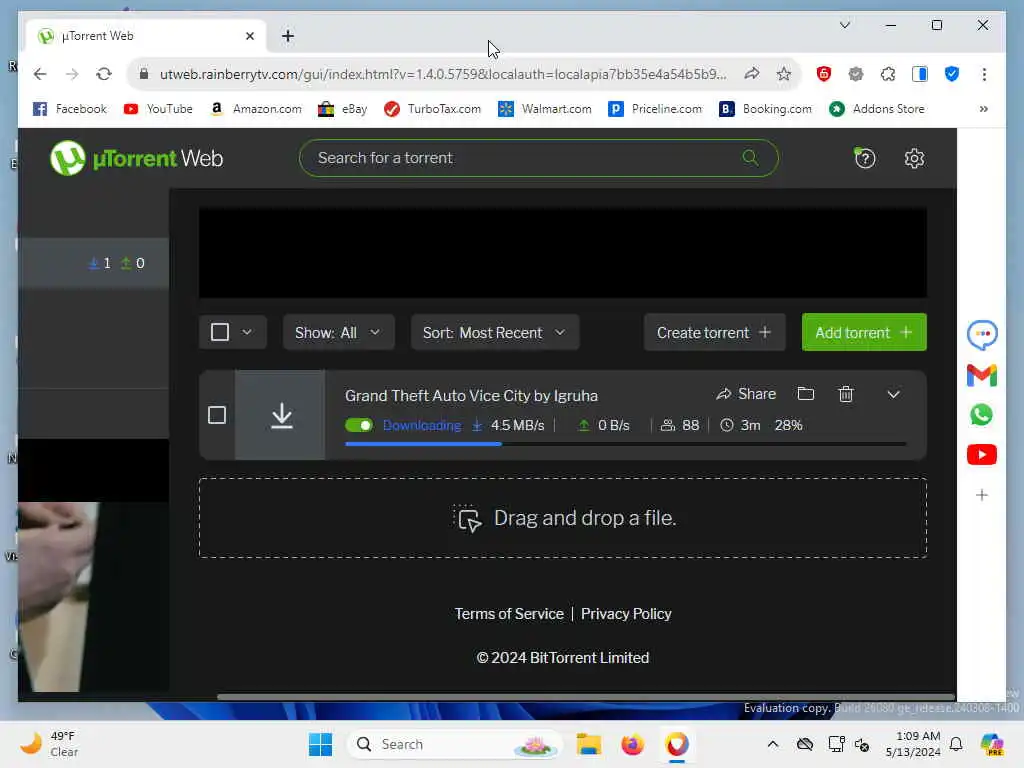Check the Grand Theft Auto torrent checkbox
The width and height of the screenshot is (1024, 768).
[x=217, y=415]
